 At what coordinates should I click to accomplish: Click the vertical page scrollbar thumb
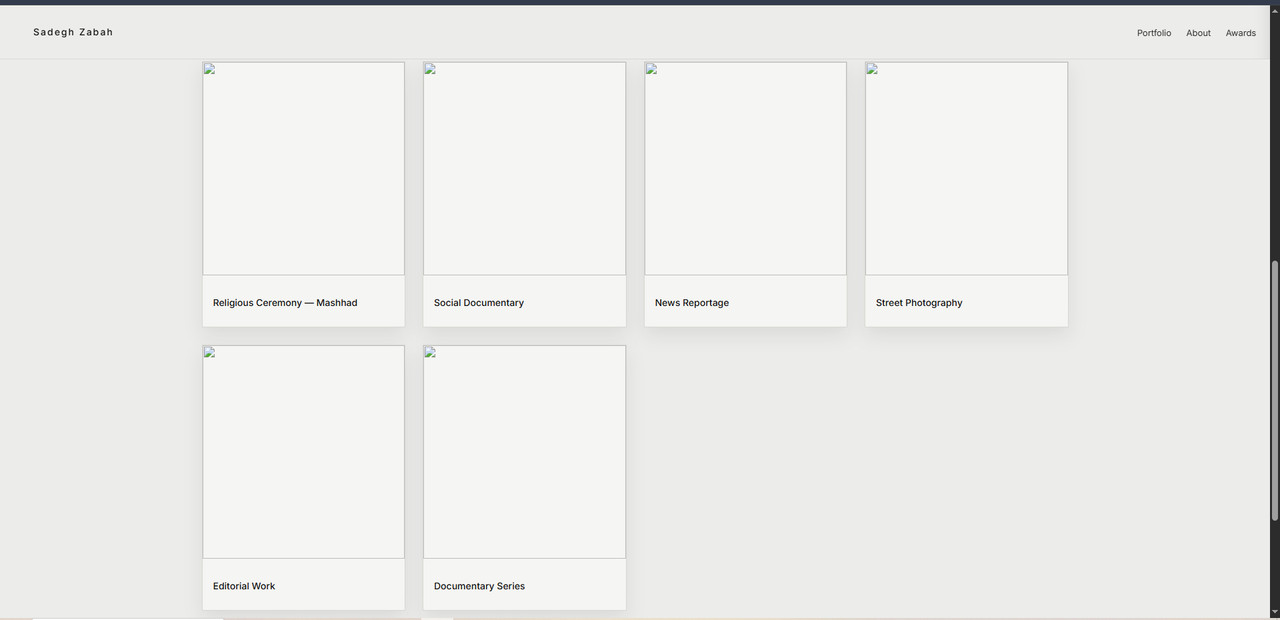(1274, 390)
